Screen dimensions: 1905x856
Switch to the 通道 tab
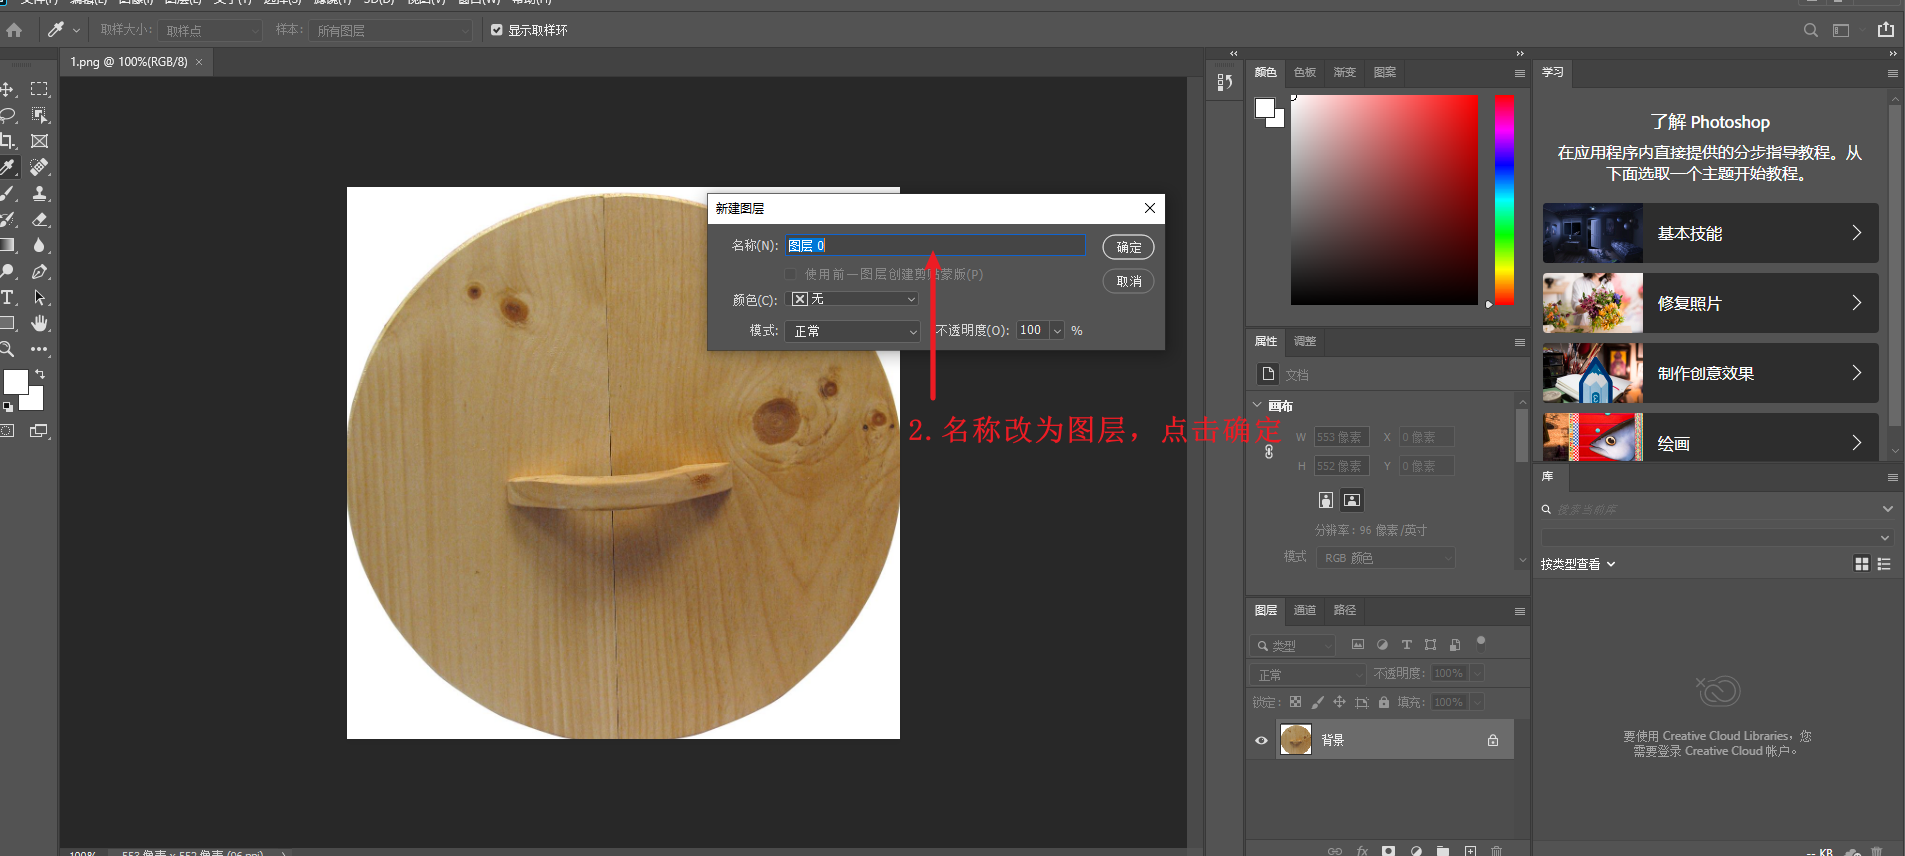[1304, 610]
